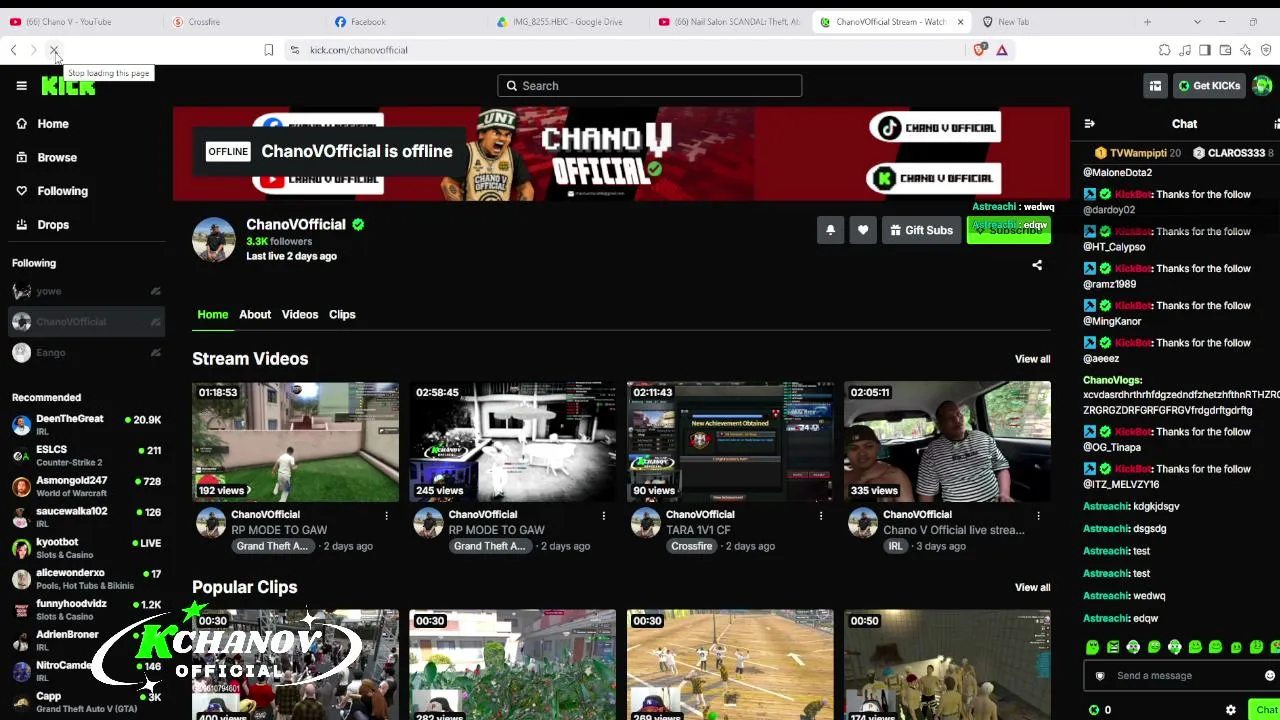
Task: Click the share icon below Subscribe
Action: [x=1037, y=266]
